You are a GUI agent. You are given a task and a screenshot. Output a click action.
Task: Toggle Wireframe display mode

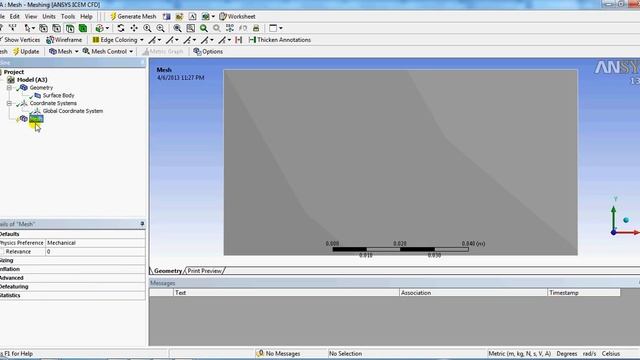[64, 40]
